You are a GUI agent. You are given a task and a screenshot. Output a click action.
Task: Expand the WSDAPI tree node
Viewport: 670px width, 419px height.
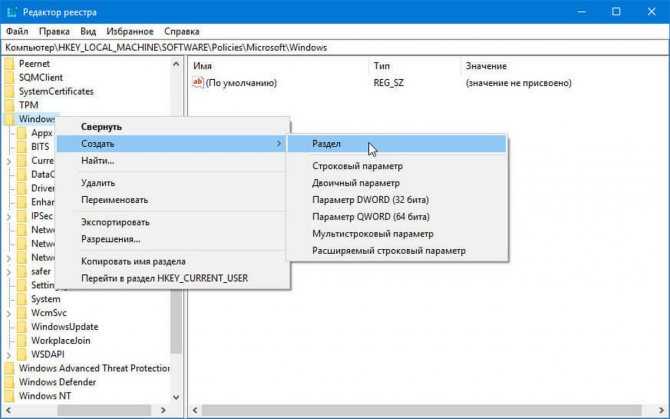tap(9, 355)
